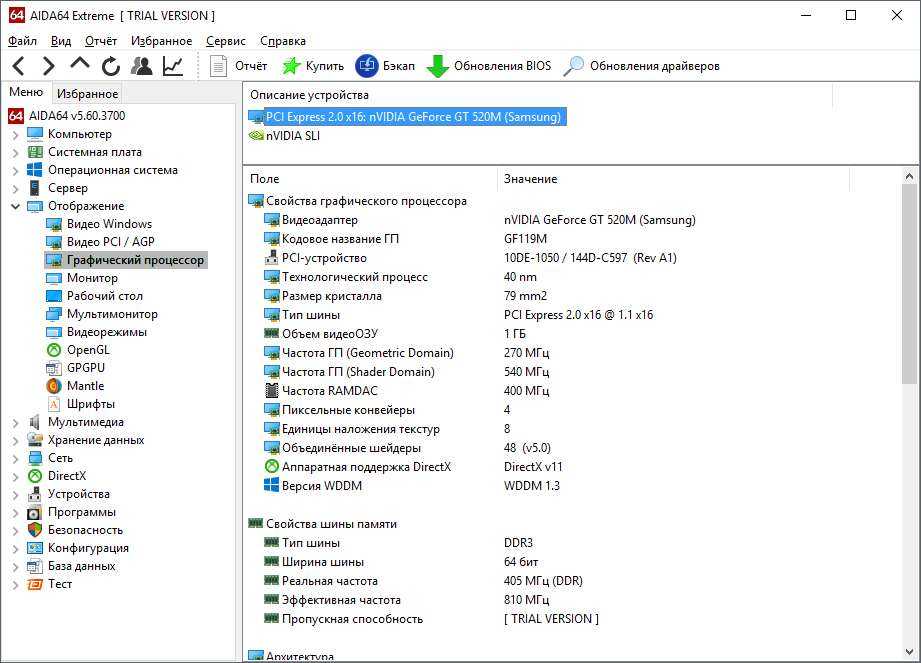Screen dimensions: 921x663
Task: Click the Forward navigation arrow
Action: point(48,66)
